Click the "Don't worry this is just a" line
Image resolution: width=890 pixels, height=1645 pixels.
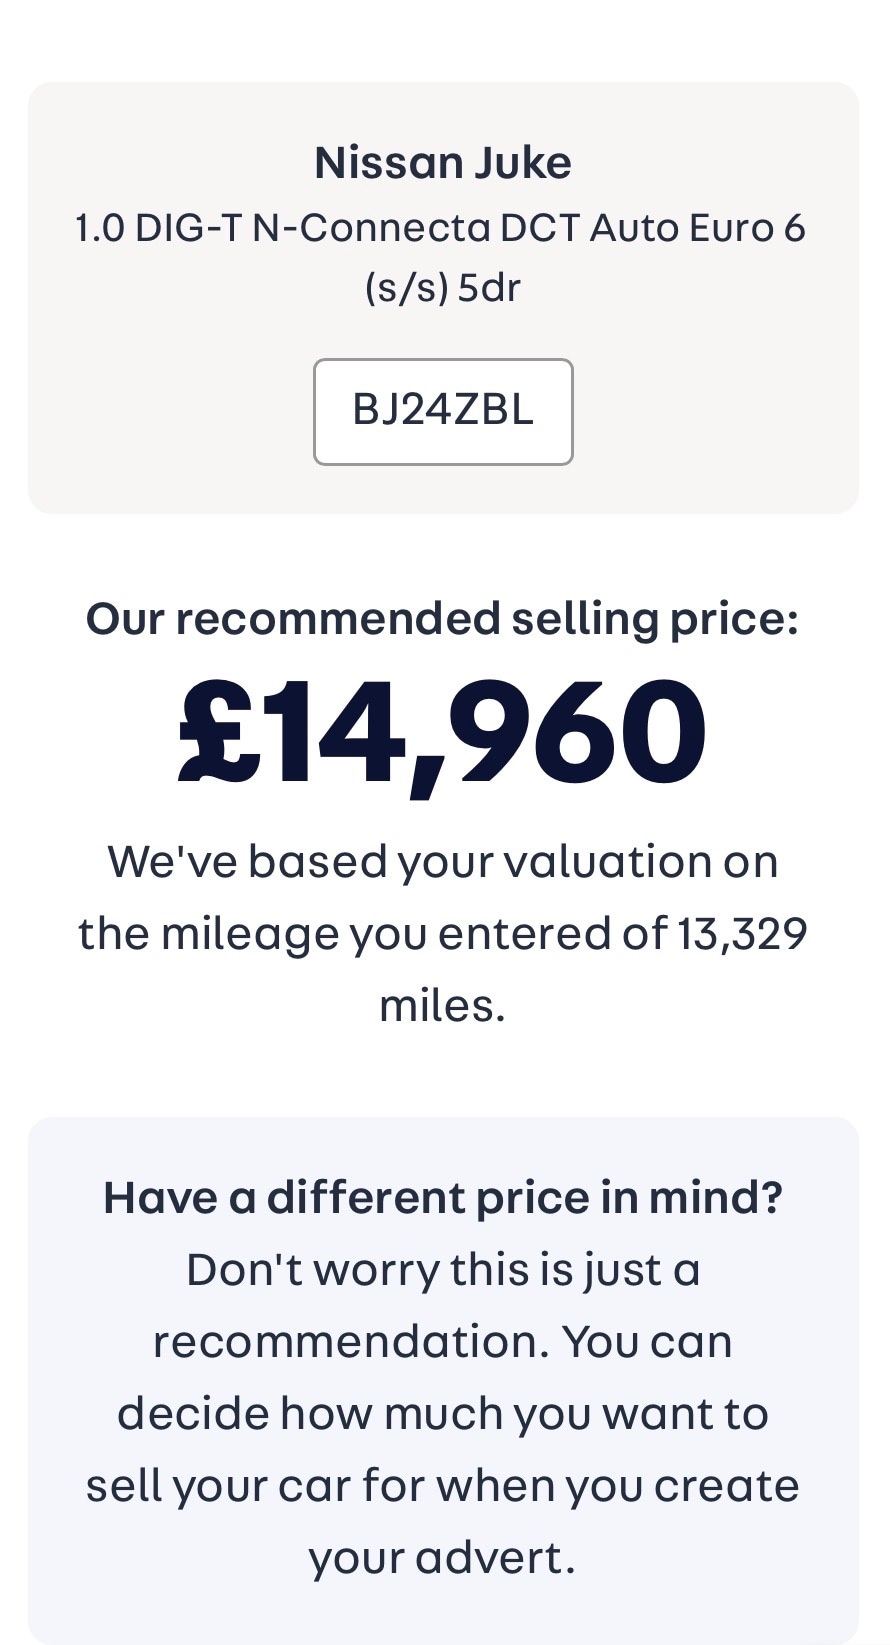pos(443,1269)
